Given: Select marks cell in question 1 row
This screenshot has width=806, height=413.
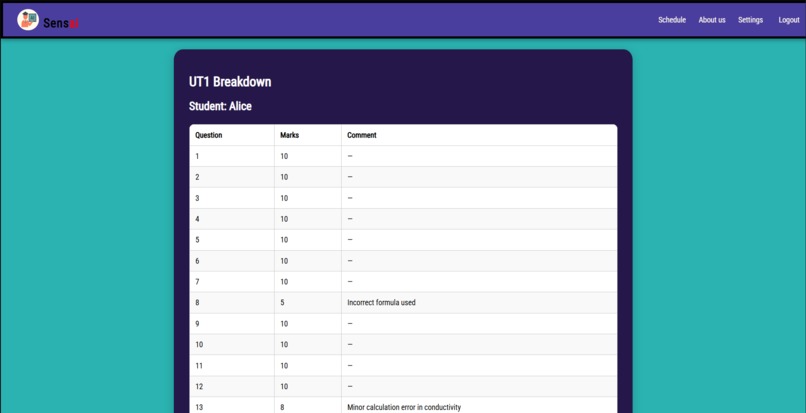Looking at the screenshot, I should click(x=308, y=156).
